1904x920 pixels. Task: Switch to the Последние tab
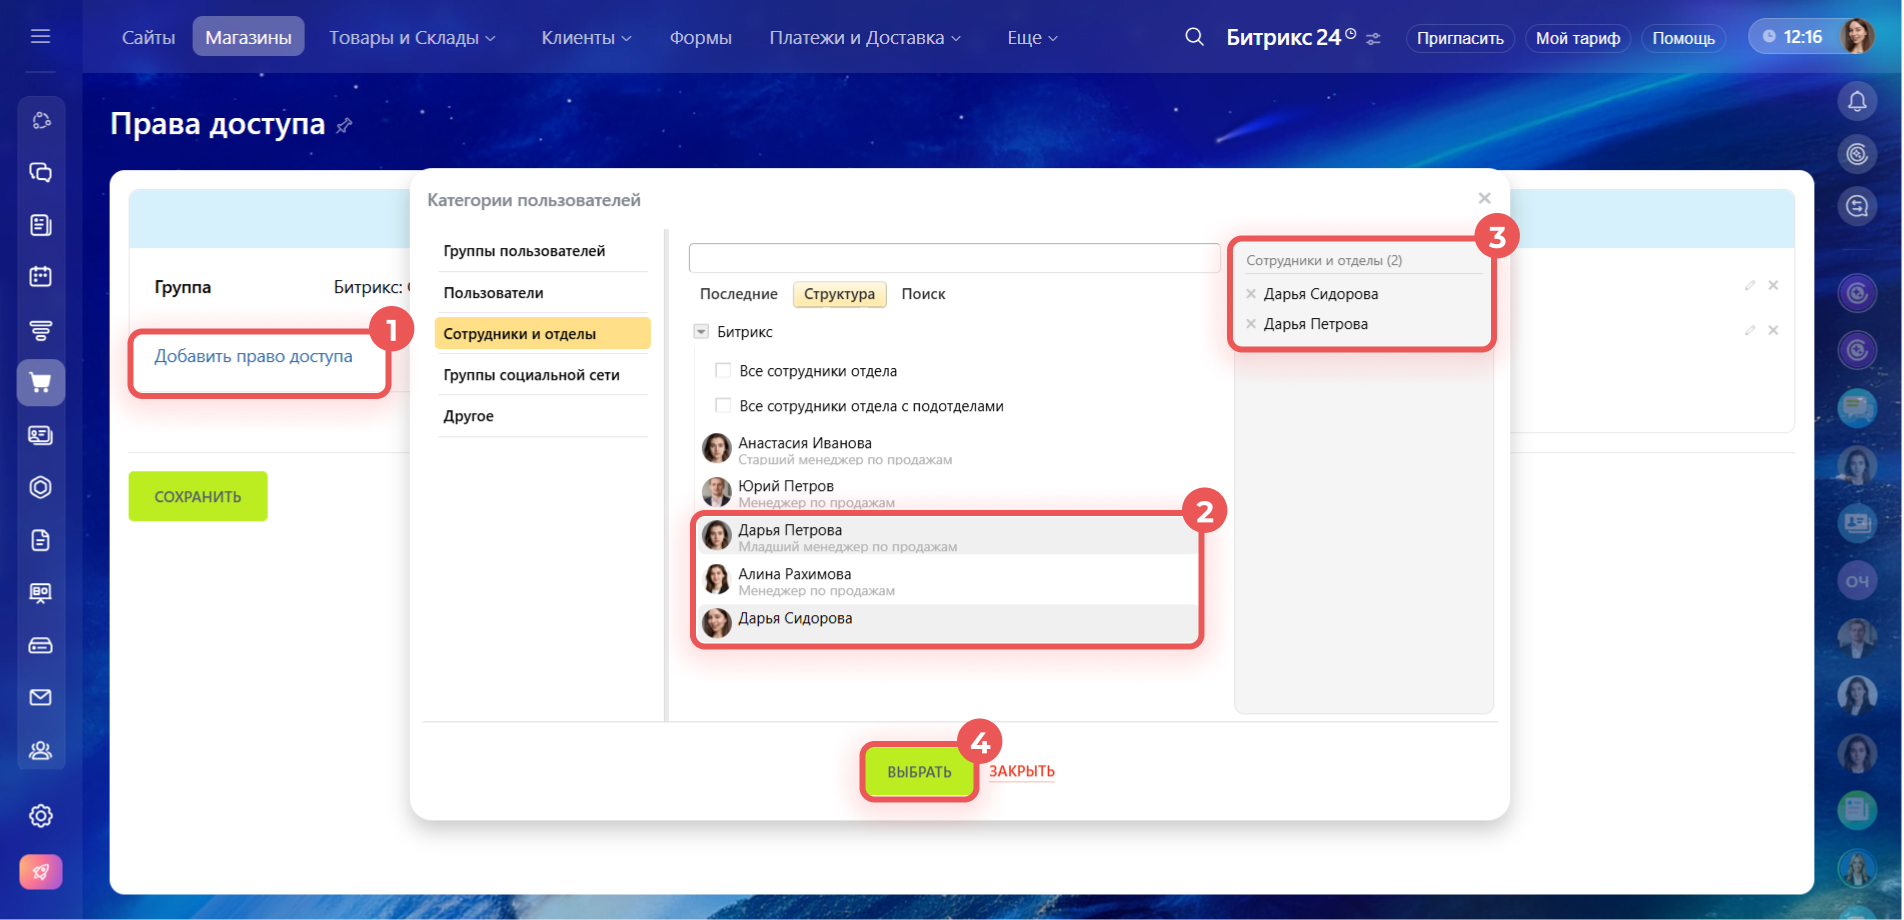click(738, 294)
